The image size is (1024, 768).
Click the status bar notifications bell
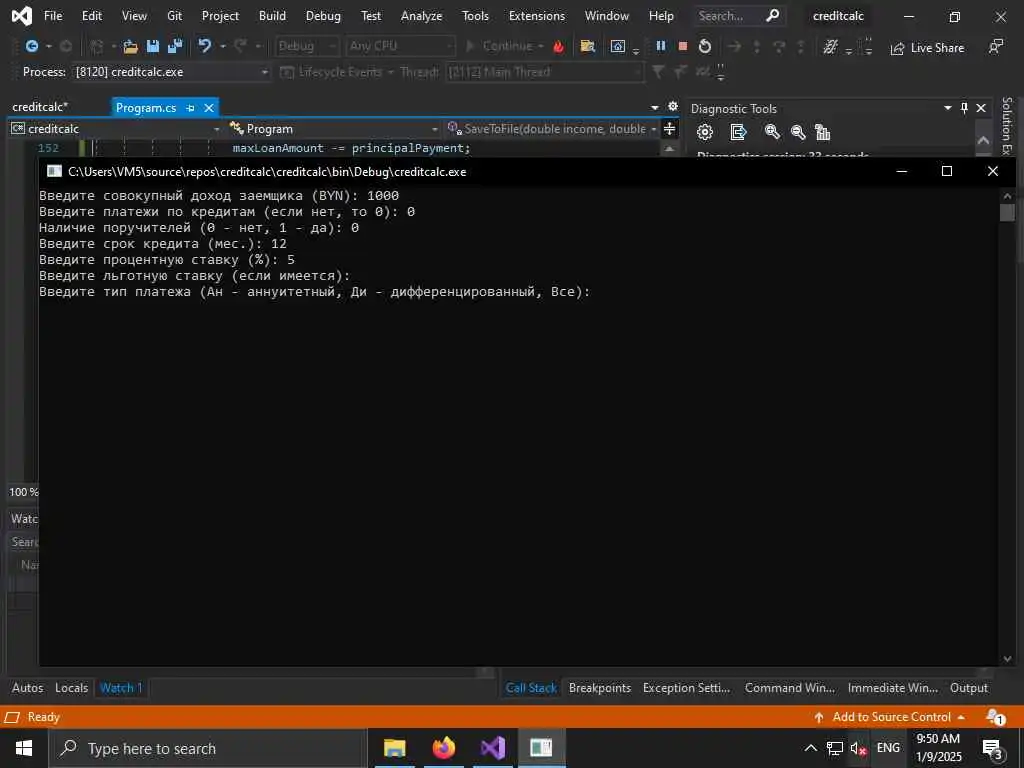tap(995, 717)
